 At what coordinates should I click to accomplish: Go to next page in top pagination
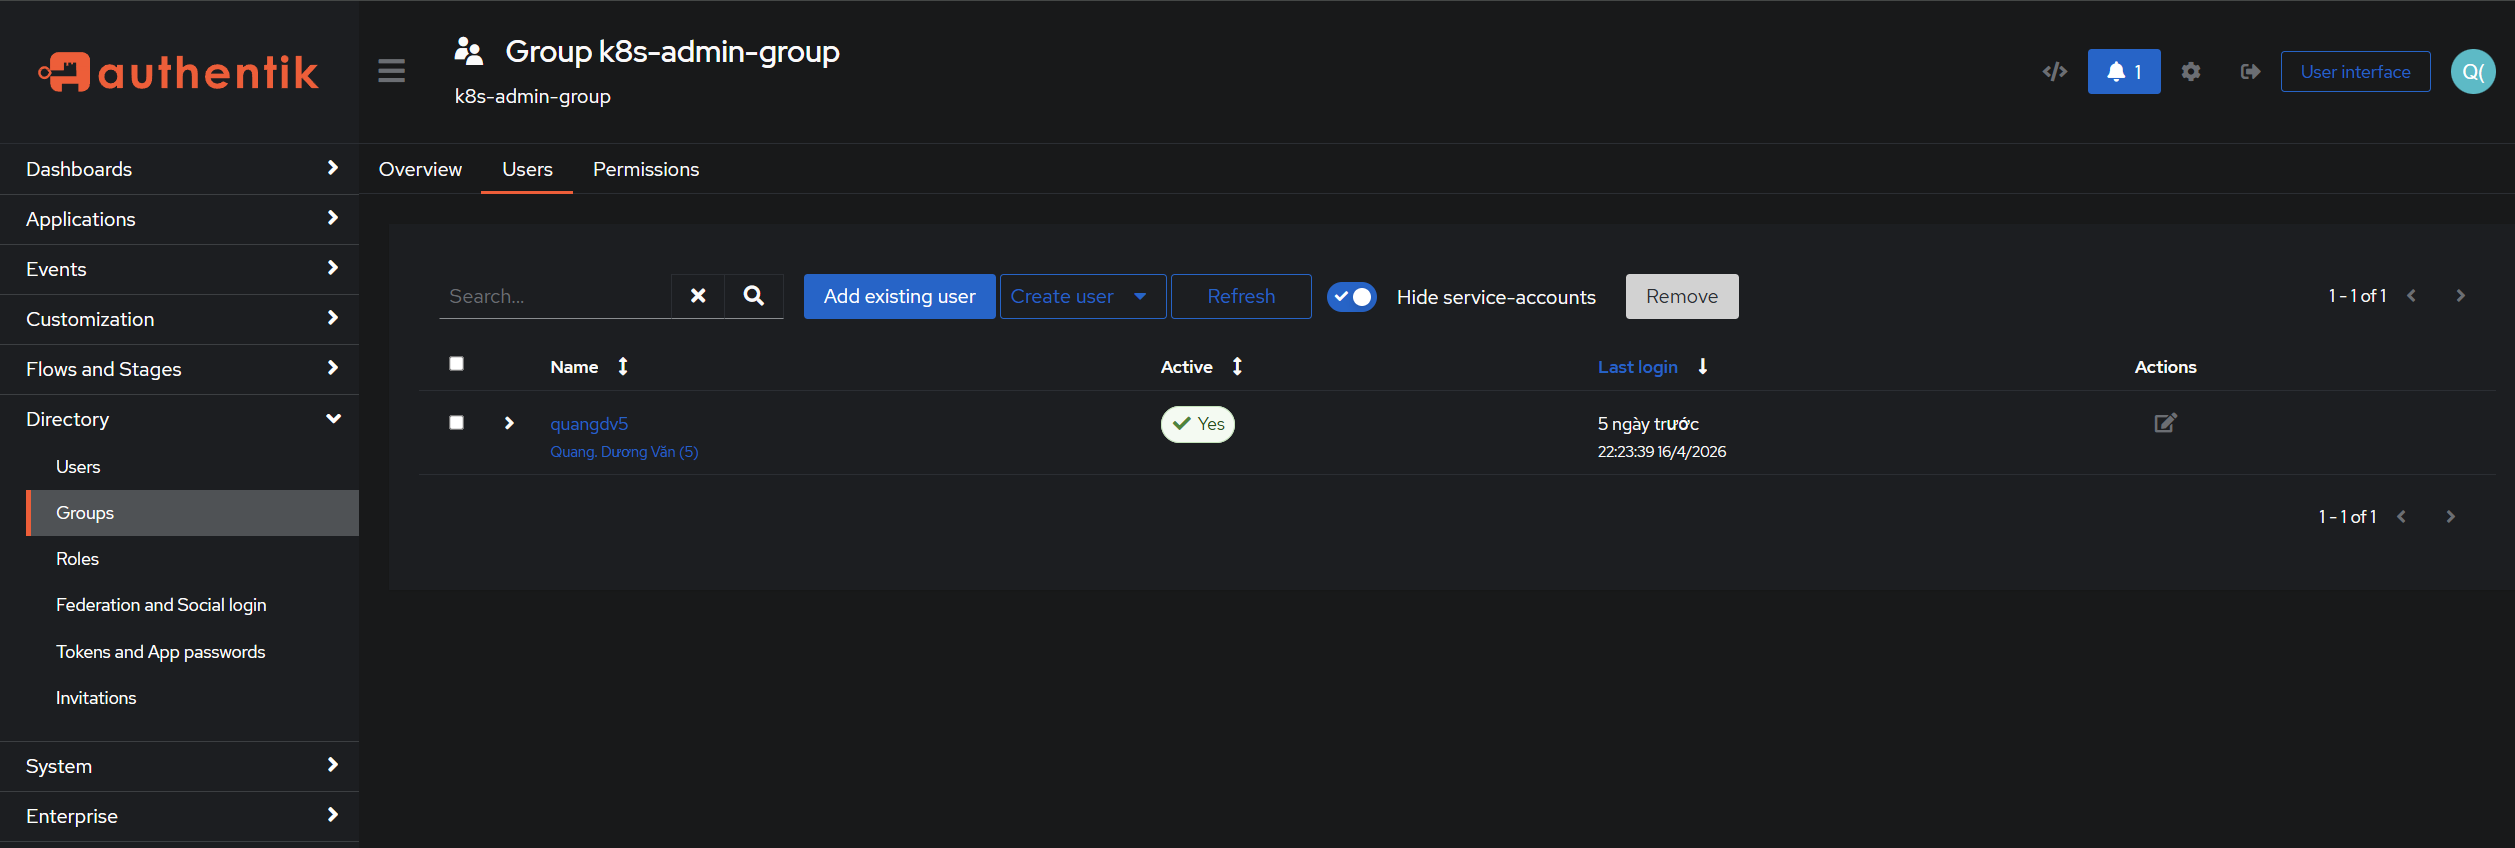pyautogui.click(x=2460, y=296)
